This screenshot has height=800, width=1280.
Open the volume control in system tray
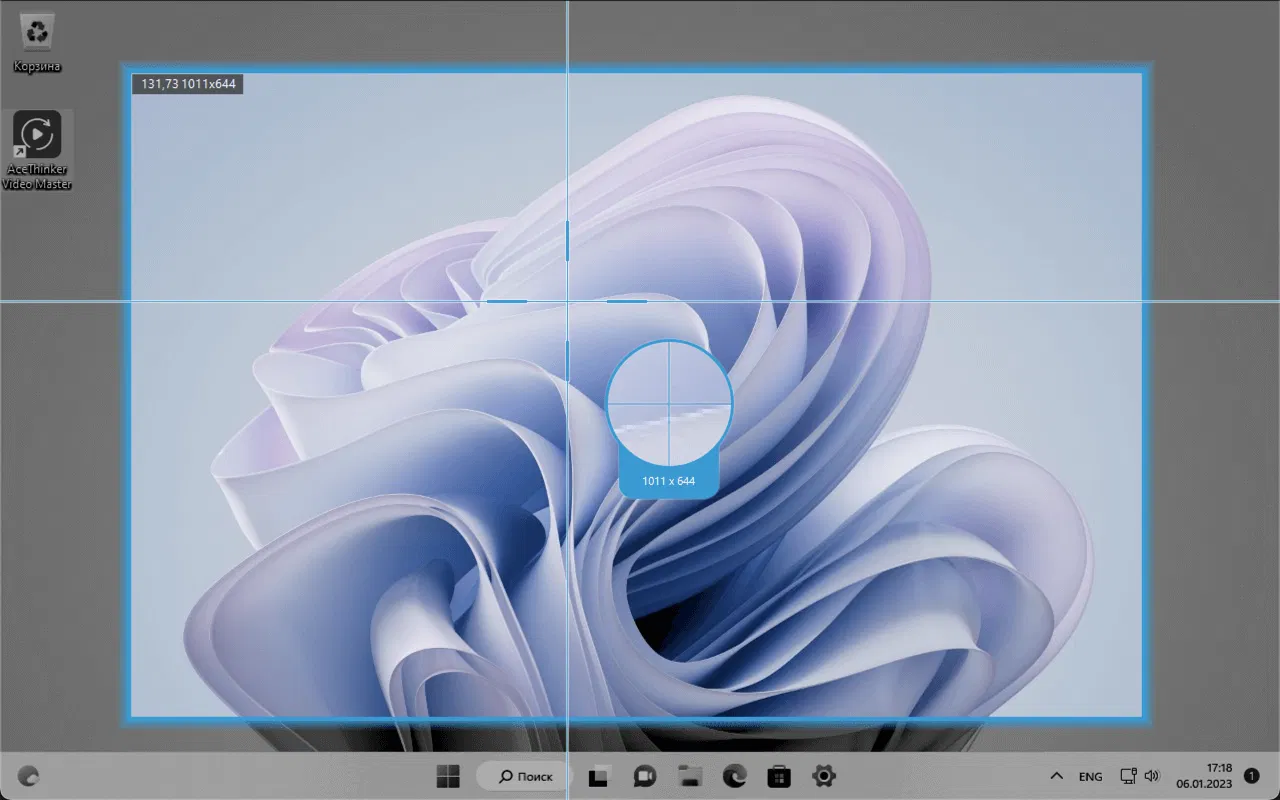tap(1151, 776)
